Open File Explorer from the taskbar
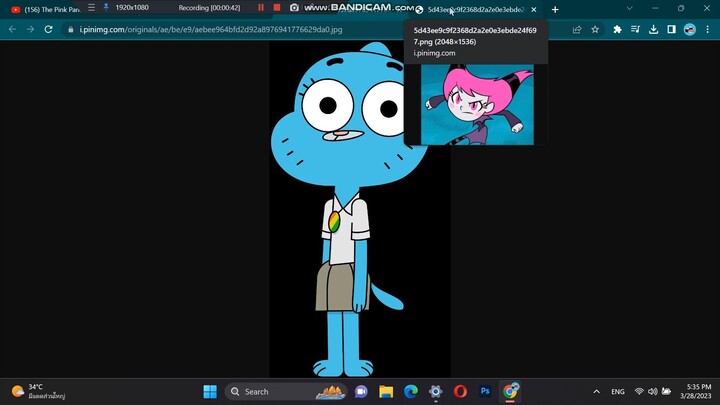 coord(386,392)
